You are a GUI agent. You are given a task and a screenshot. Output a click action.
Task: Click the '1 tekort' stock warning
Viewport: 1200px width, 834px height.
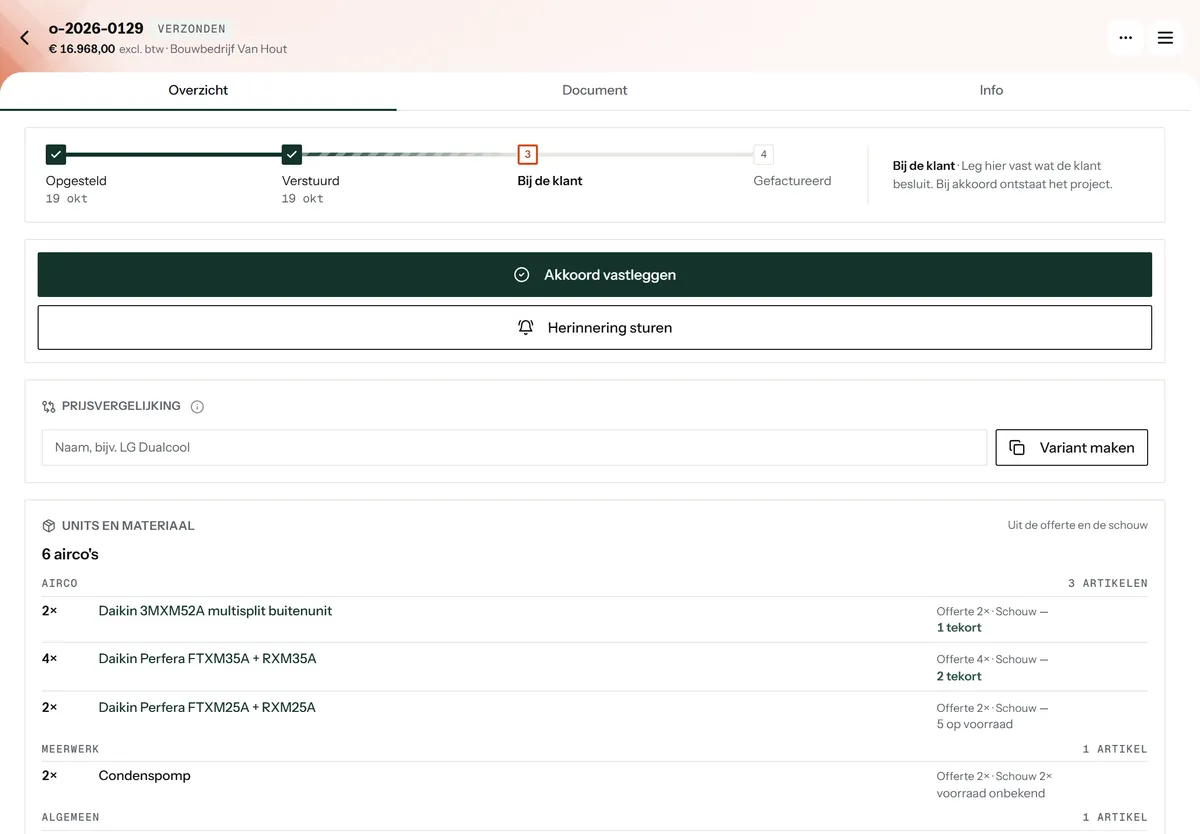pyautogui.click(x=959, y=628)
